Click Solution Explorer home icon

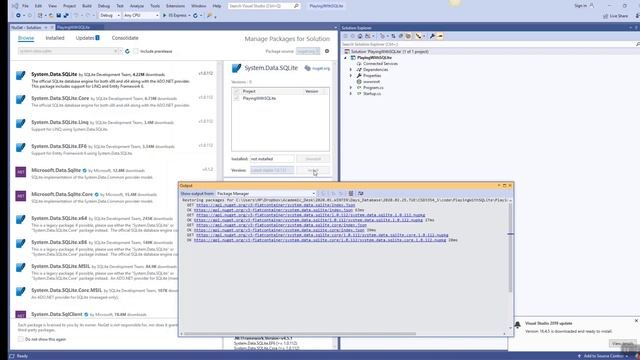pyautogui.click(x=360, y=36)
